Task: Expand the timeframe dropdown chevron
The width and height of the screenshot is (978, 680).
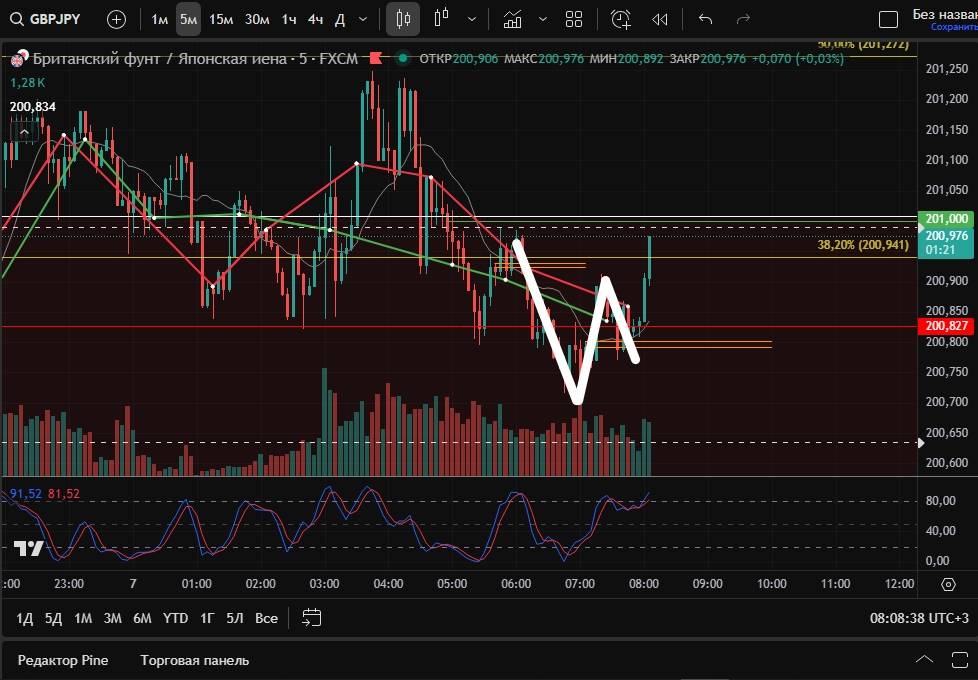Action: click(x=363, y=19)
